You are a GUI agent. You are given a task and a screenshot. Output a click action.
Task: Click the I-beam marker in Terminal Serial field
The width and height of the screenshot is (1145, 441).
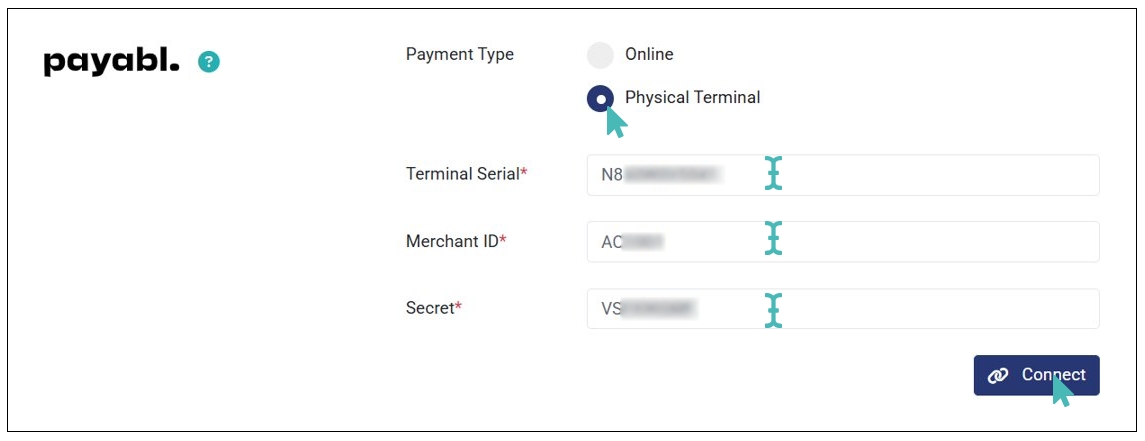(772, 173)
